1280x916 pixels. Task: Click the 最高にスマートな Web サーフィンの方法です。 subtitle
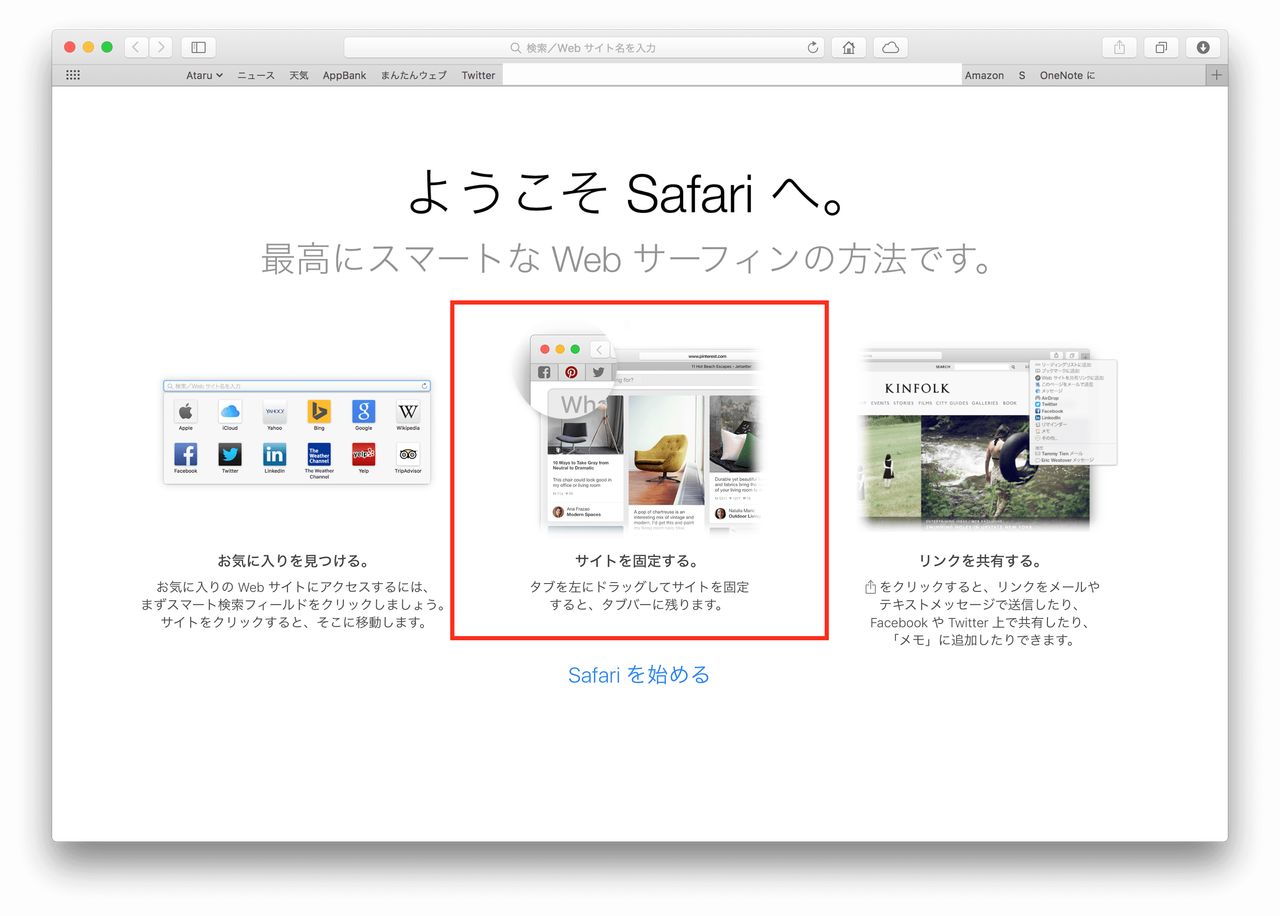(x=627, y=259)
